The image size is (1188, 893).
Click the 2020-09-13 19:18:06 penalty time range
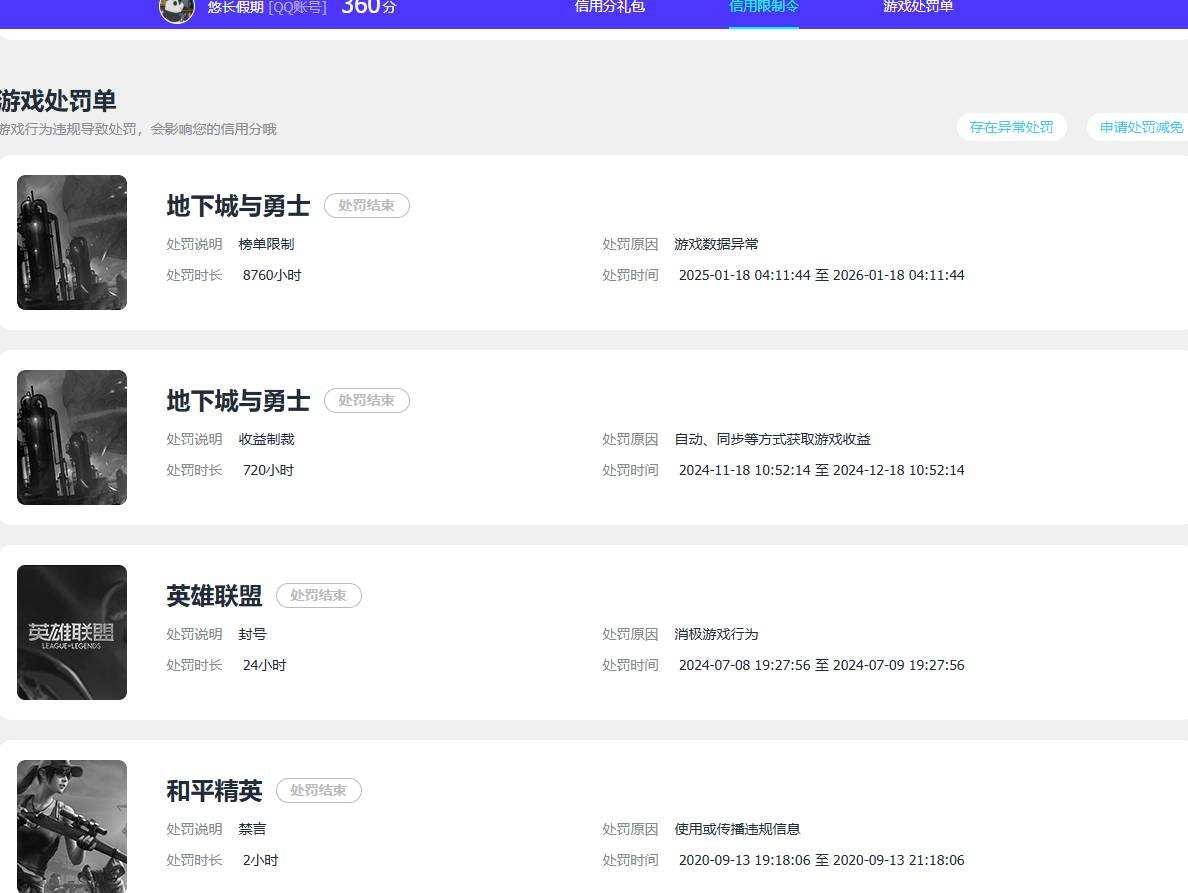coord(821,860)
